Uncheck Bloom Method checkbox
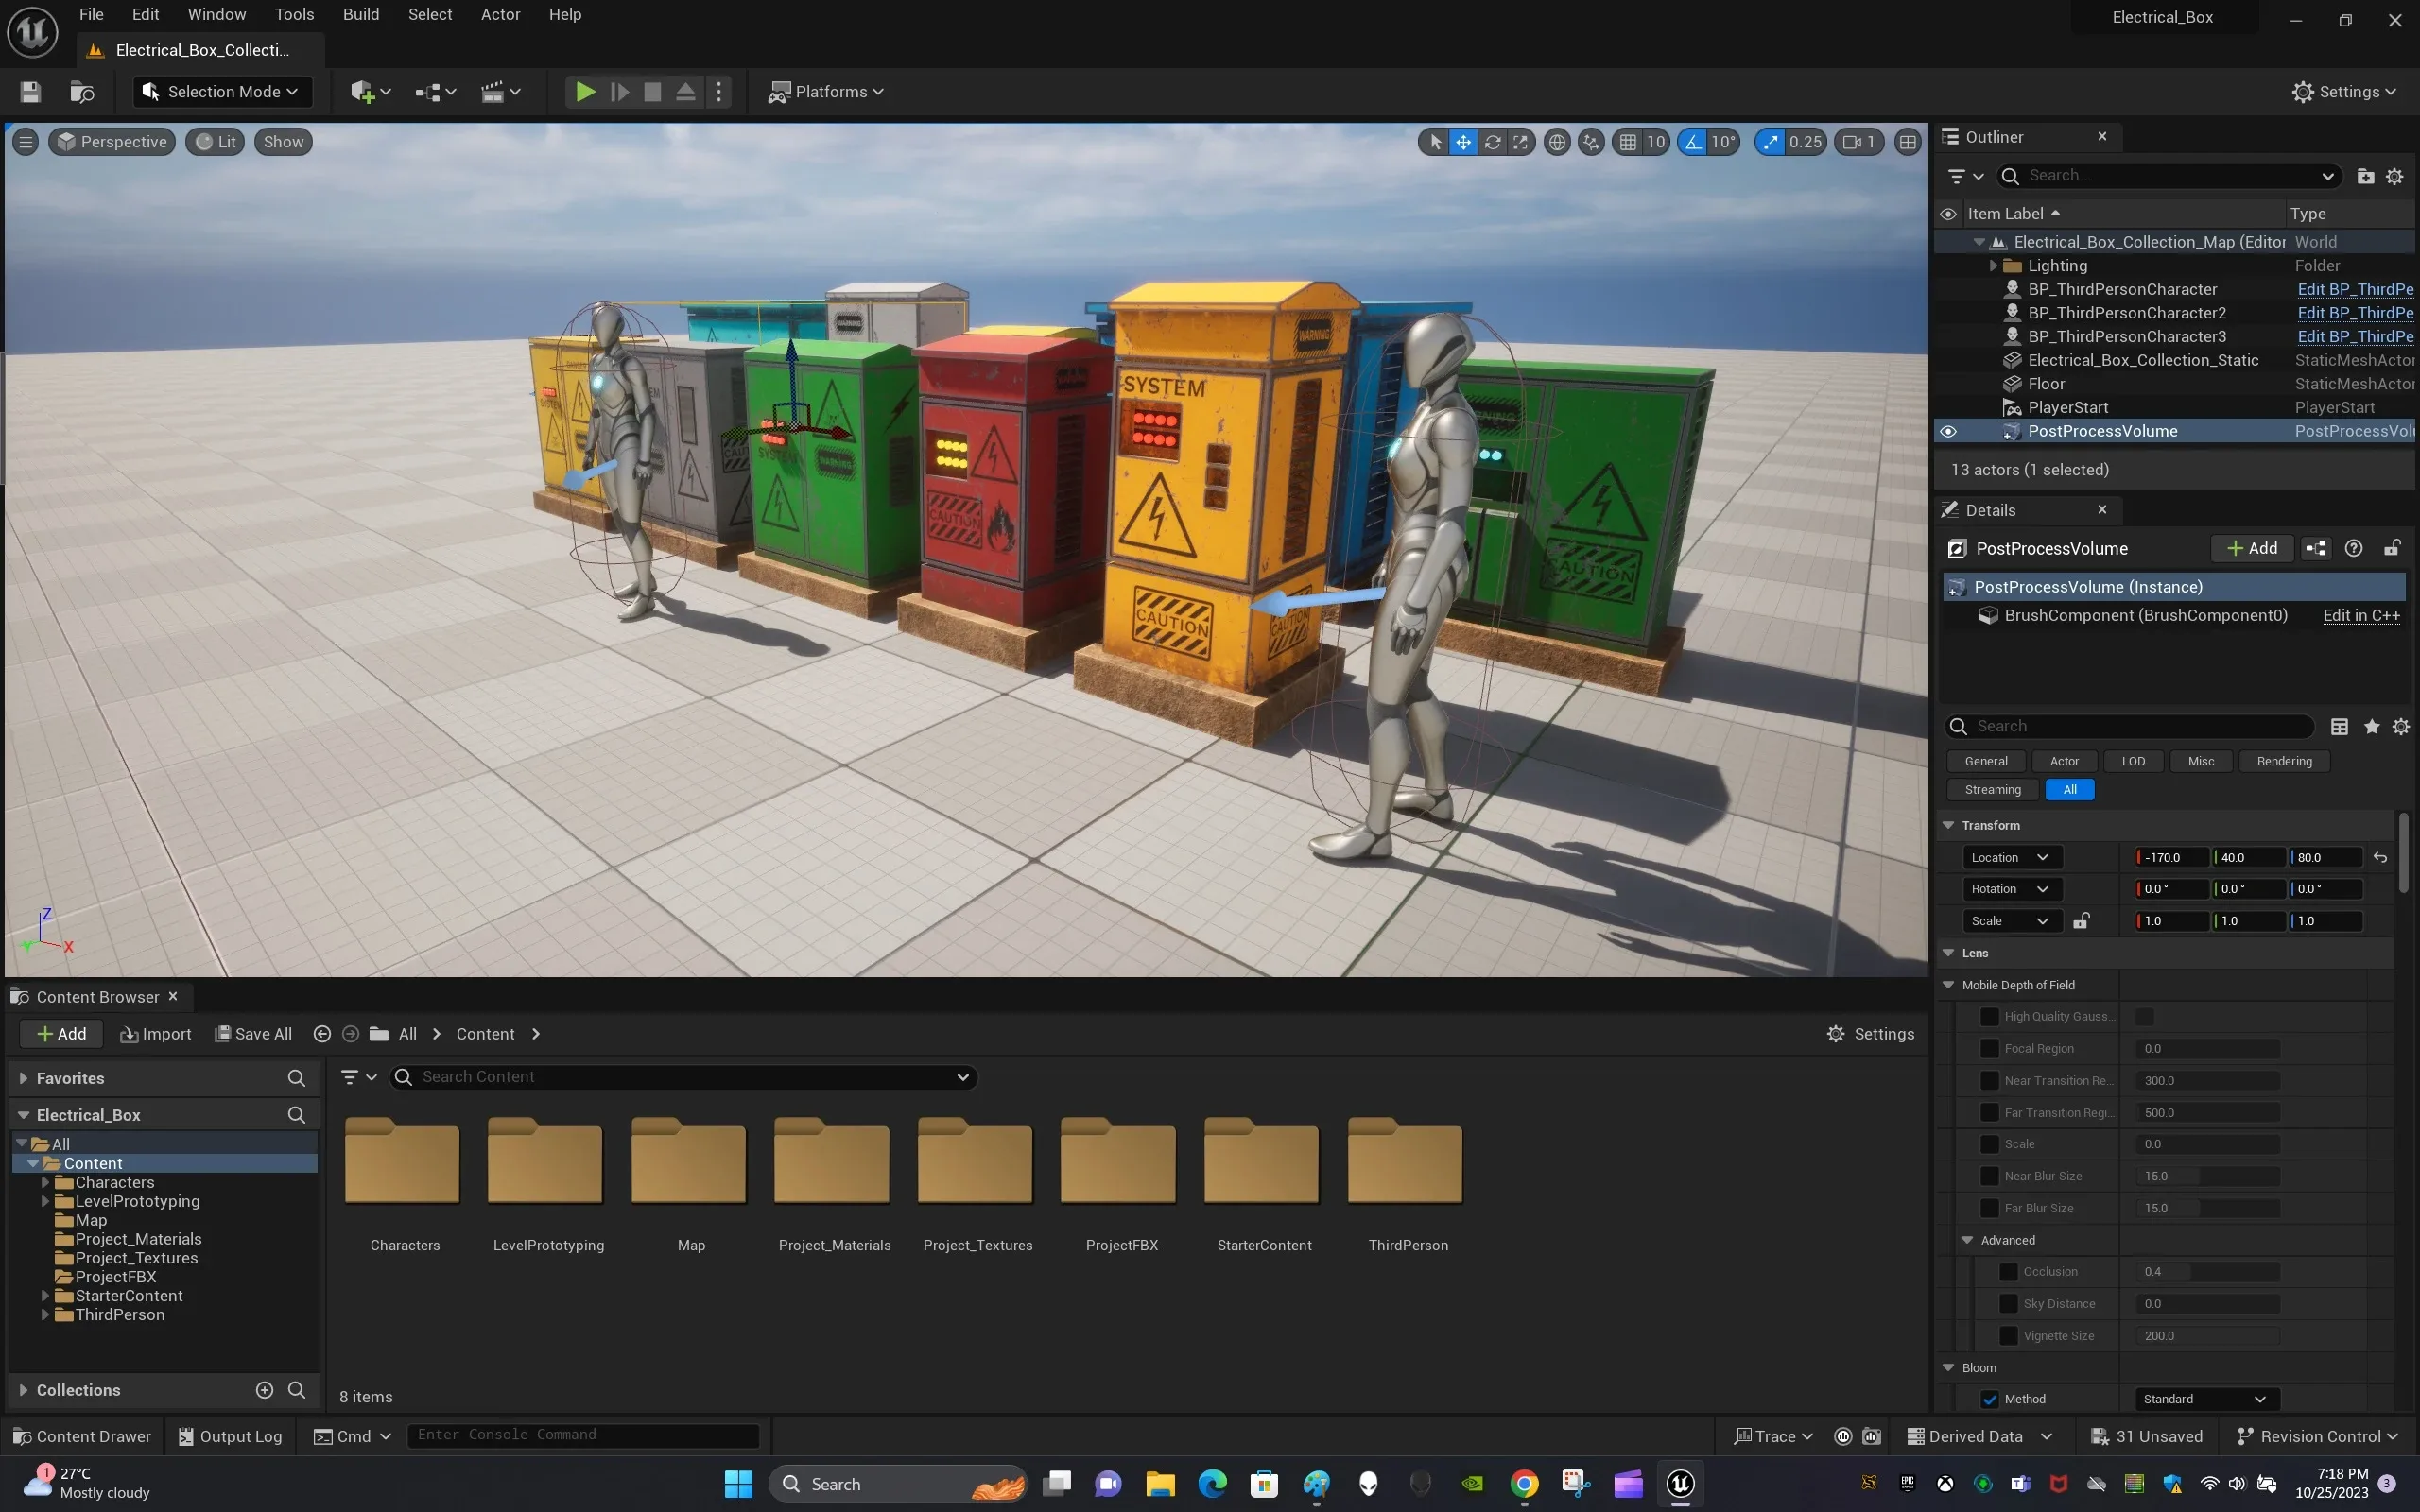Screen dimensions: 2420x1512 [x=1990, y=1399]
